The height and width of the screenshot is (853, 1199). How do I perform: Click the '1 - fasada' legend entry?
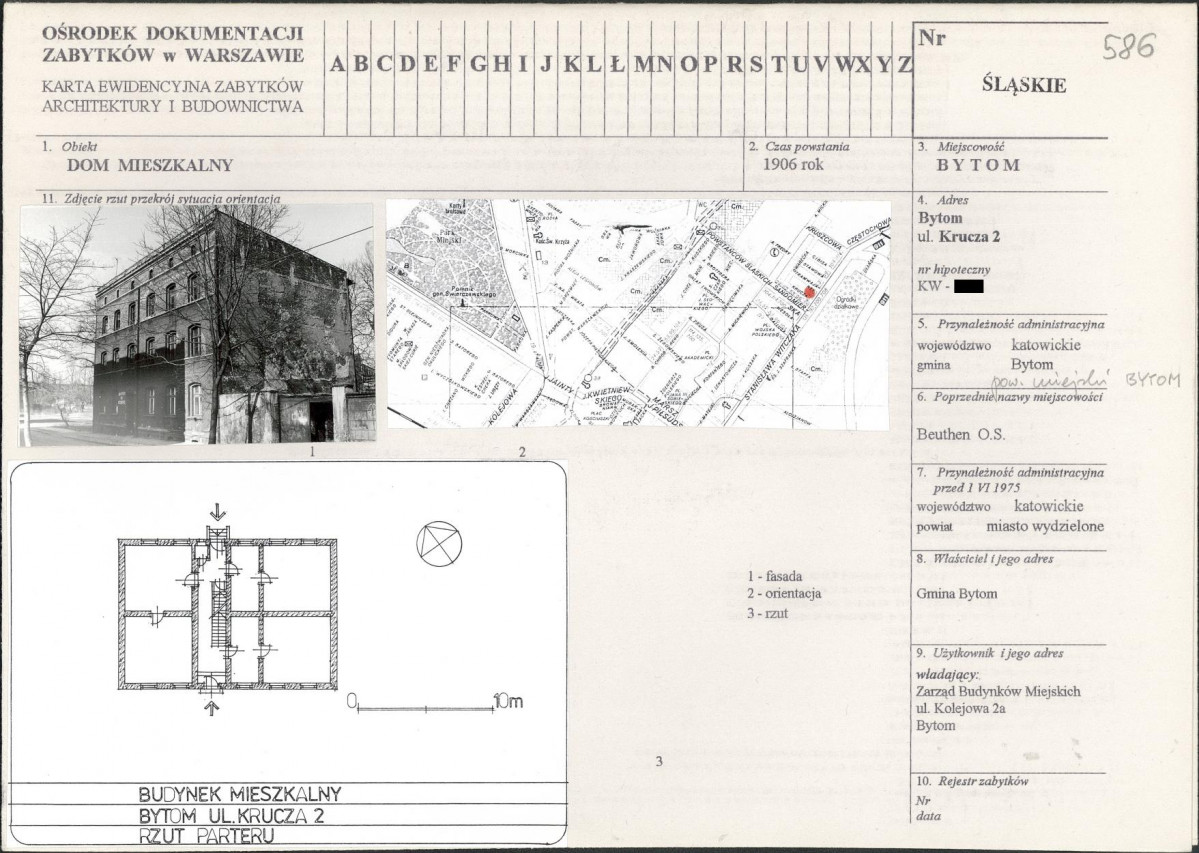pos(775,576)
